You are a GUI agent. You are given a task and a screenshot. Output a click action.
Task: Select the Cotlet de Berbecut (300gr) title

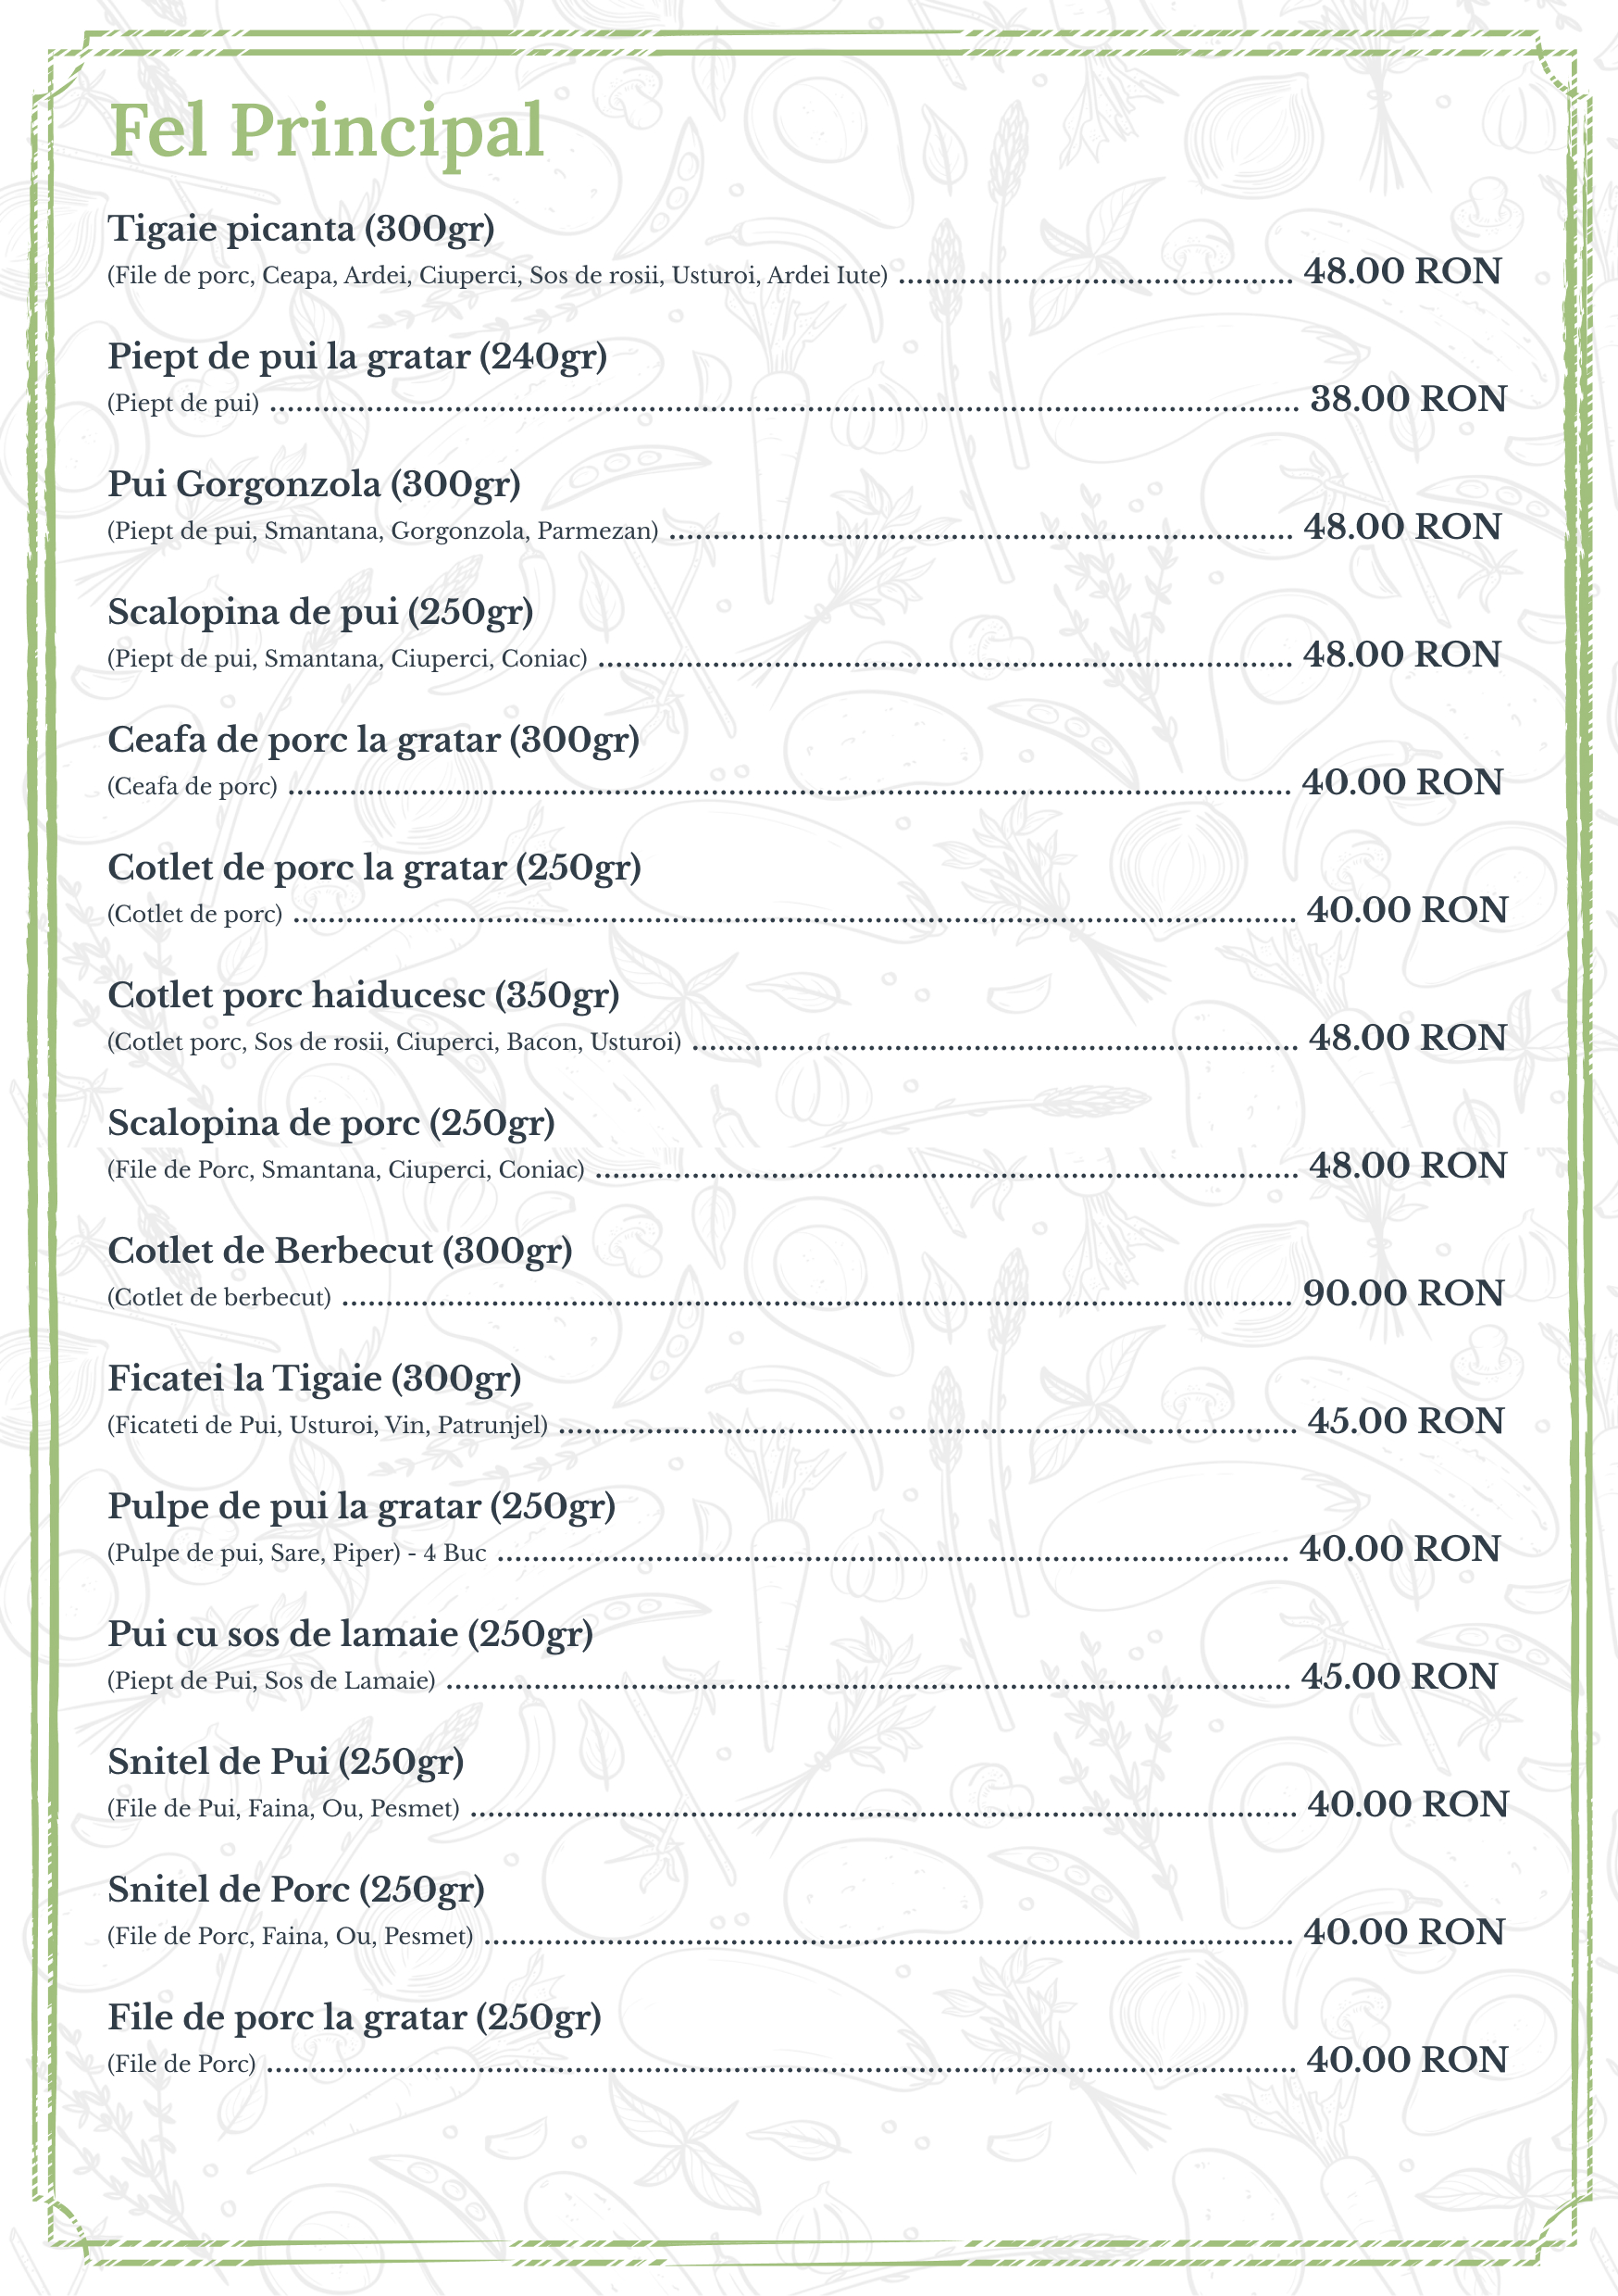coord(340,1251)
